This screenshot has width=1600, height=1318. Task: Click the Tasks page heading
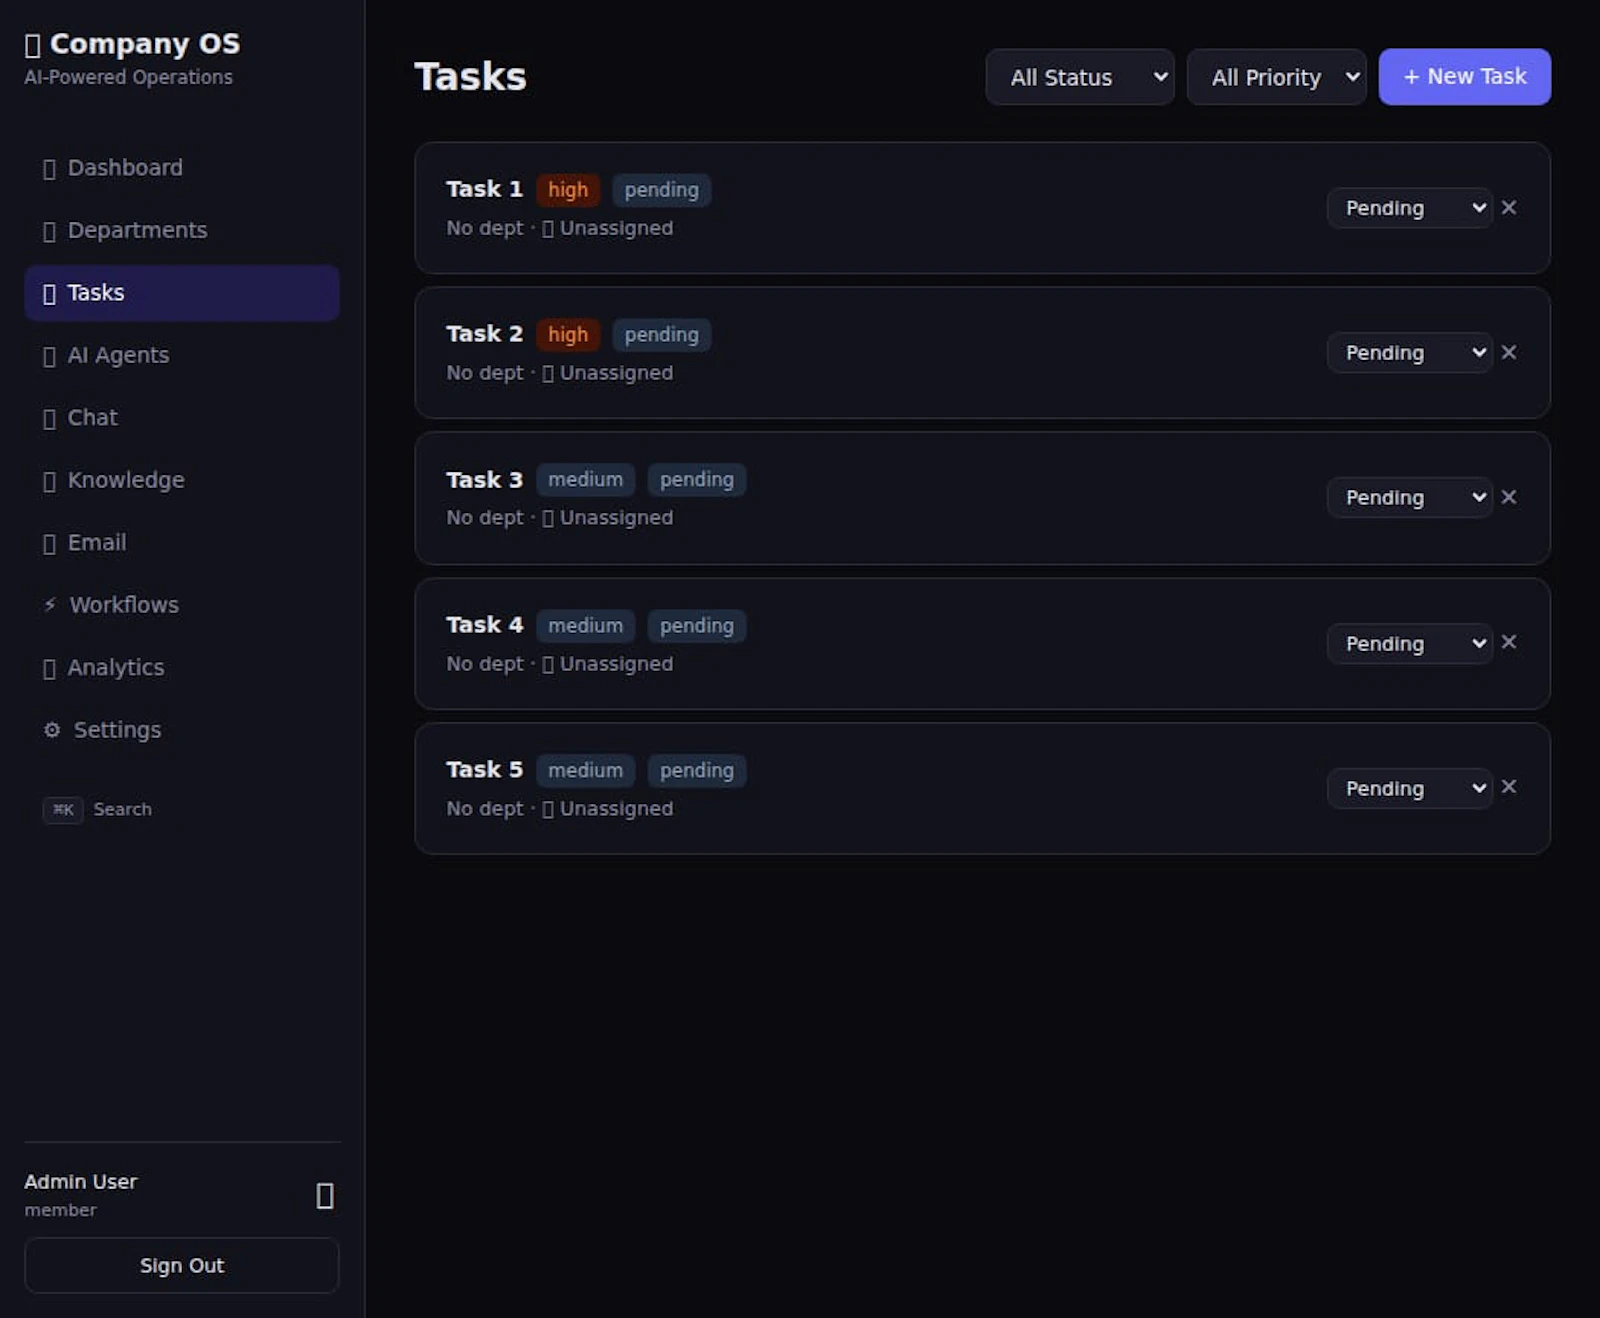470,77
